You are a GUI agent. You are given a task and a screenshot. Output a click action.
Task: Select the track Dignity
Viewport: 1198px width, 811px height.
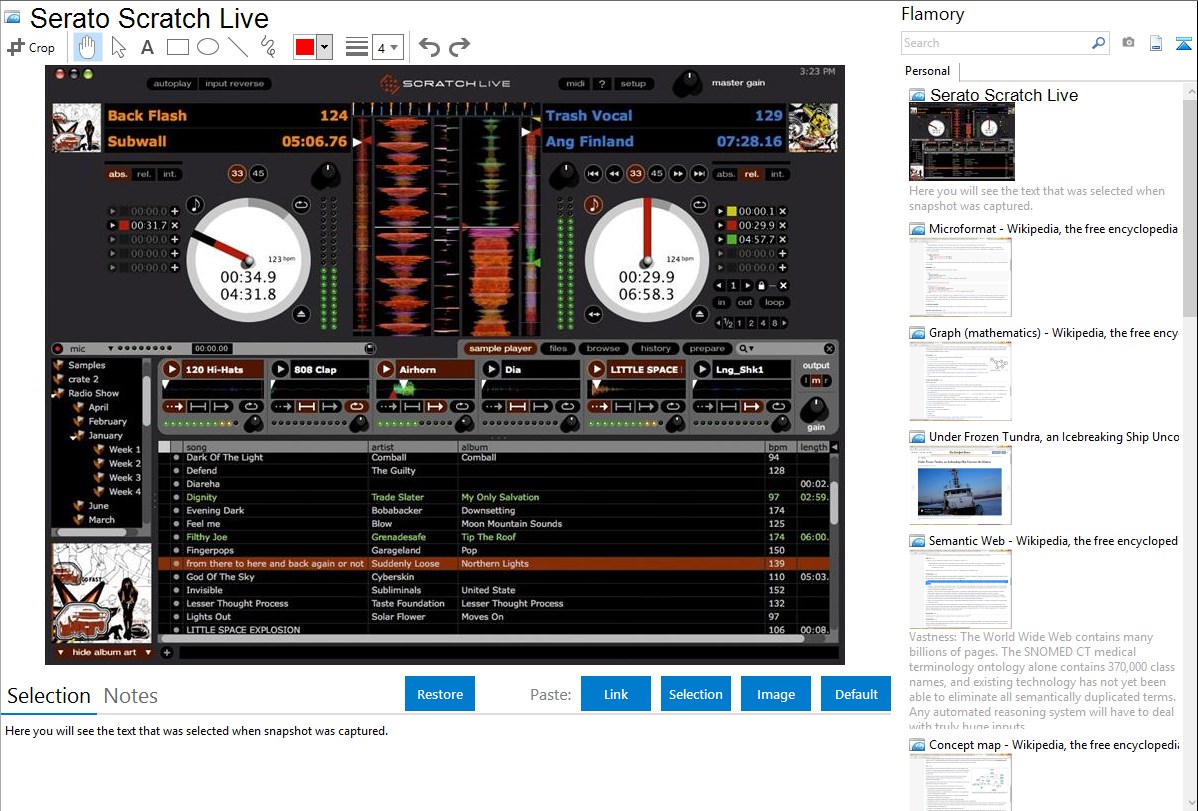[x=494, y=497]
